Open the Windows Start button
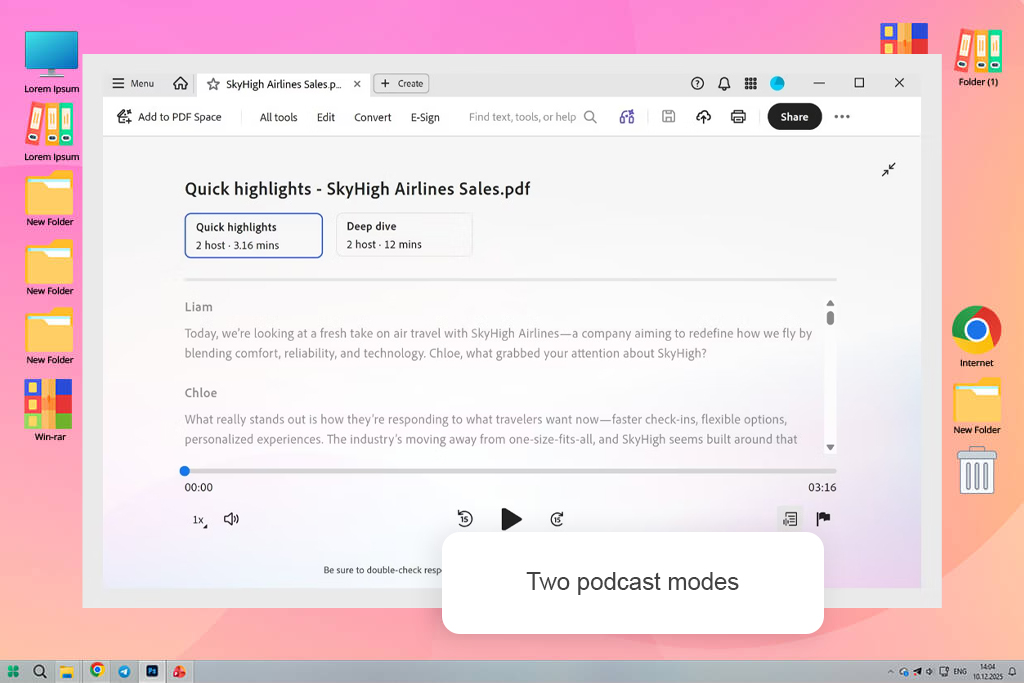1024x683 pixels. (13, 671)
